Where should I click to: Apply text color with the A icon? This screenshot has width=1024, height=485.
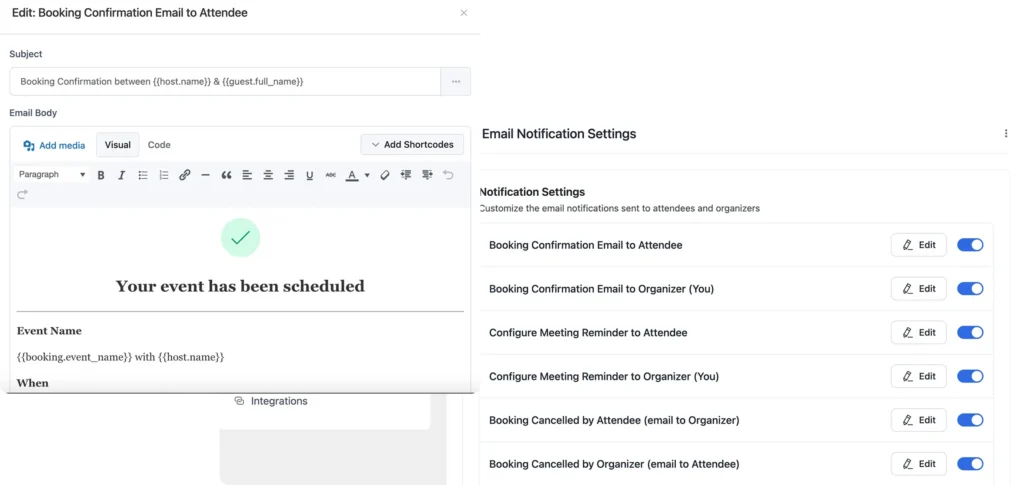tap(352, 175)
